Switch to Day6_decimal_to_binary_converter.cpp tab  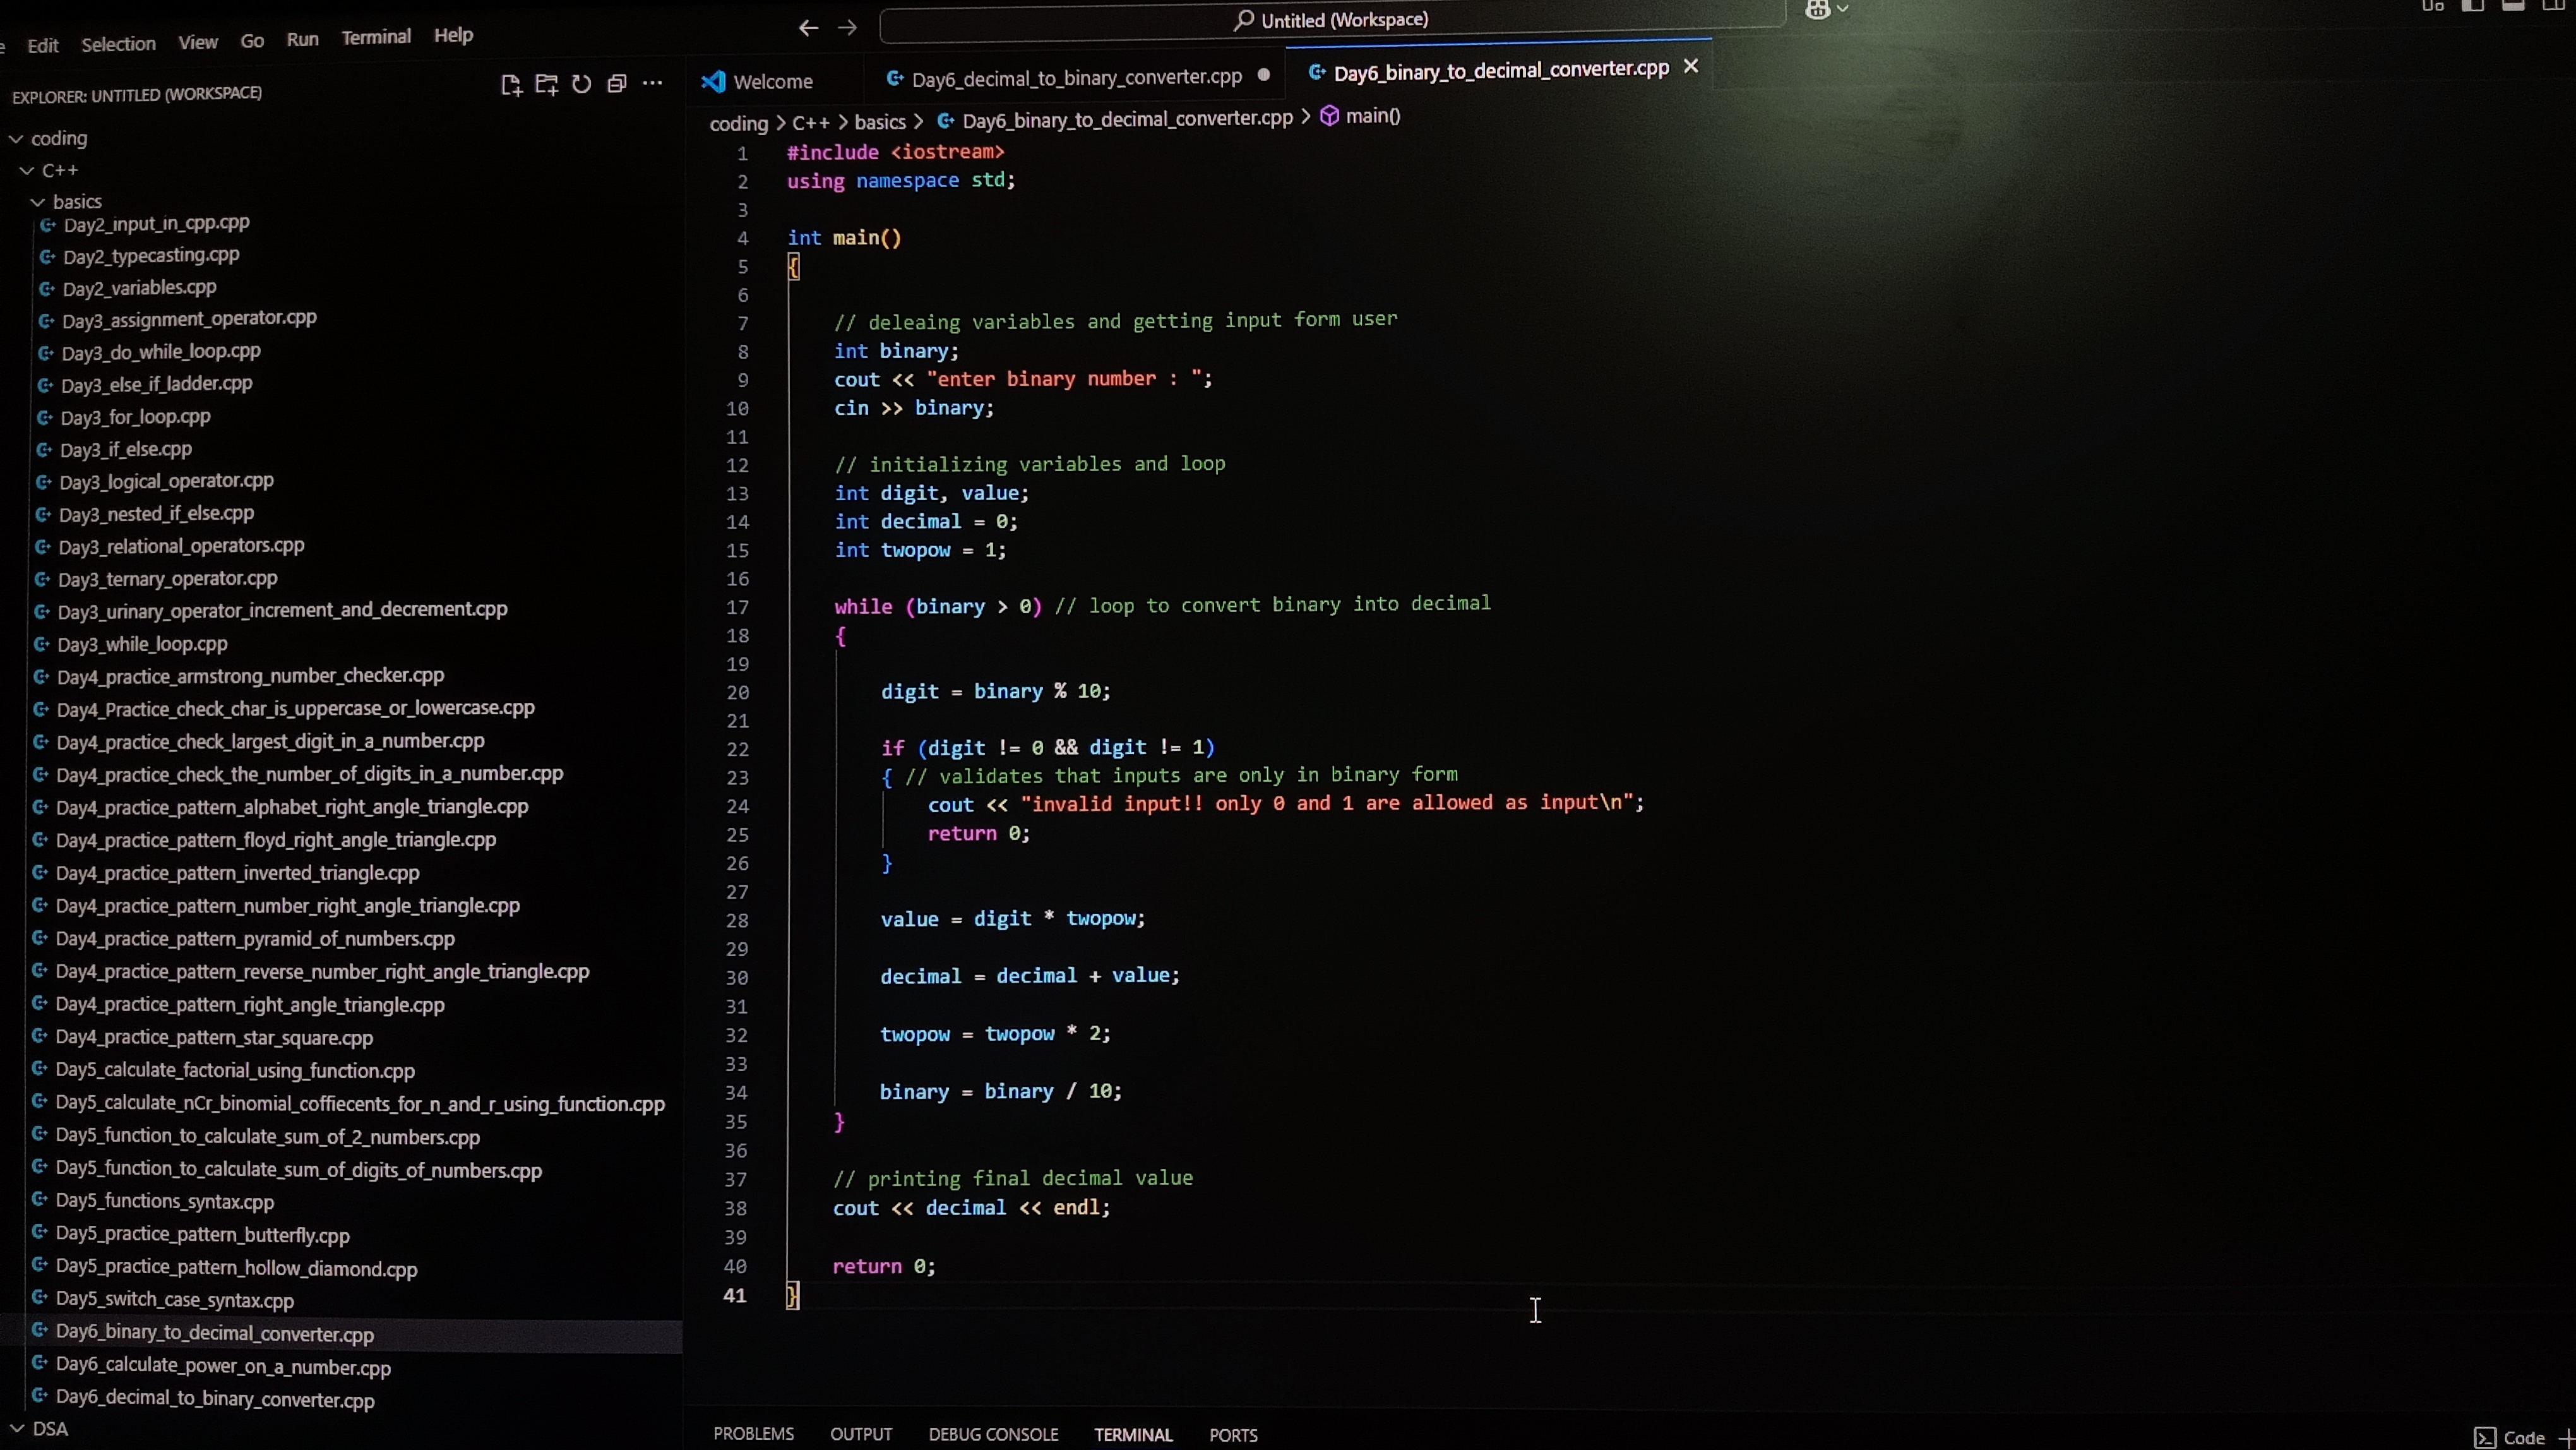(1076, 77)
